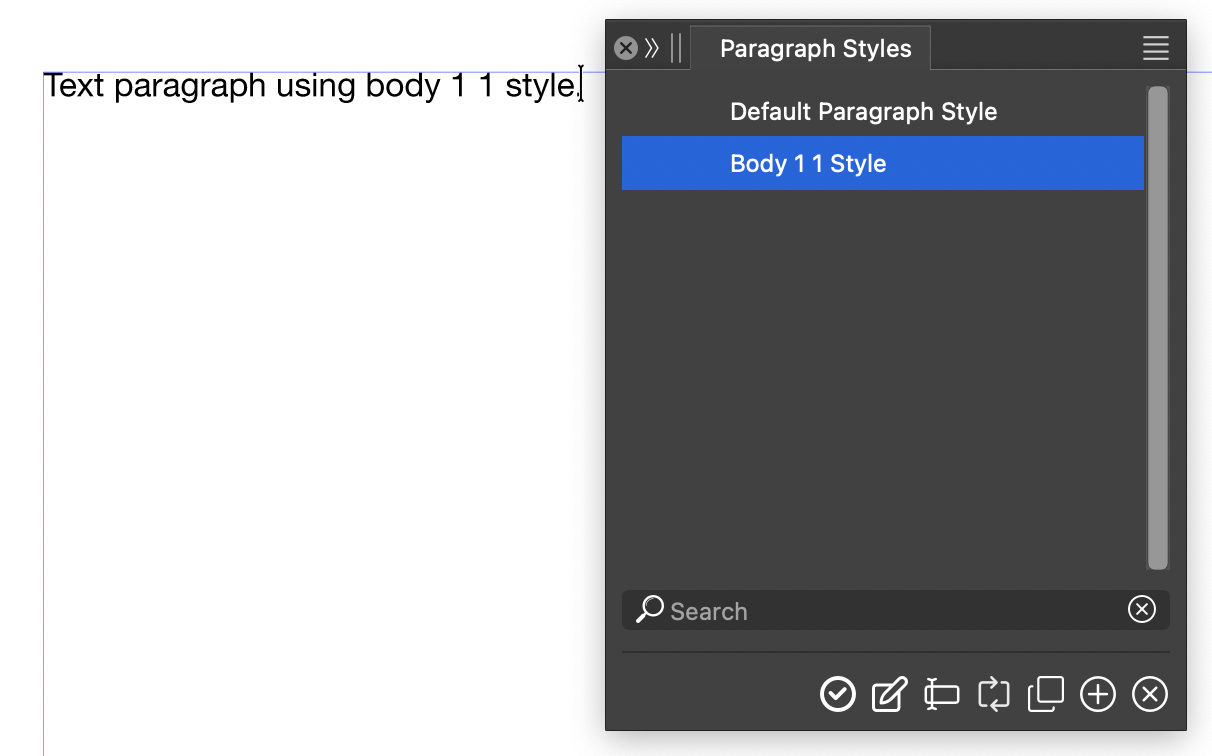Add a new paragraph style

[x=1098, y=694]
